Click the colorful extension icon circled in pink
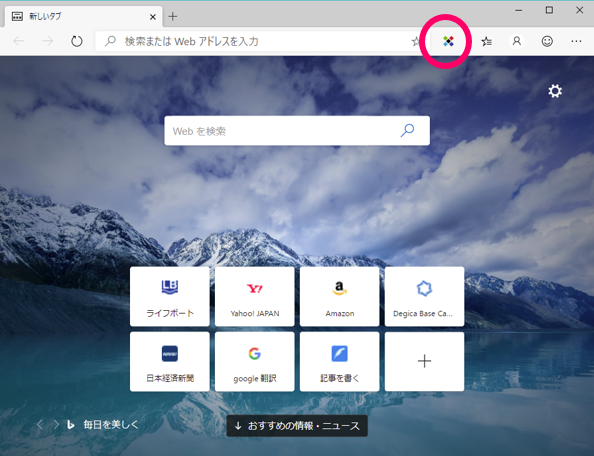Screen dimensions: 594x456 448,41
